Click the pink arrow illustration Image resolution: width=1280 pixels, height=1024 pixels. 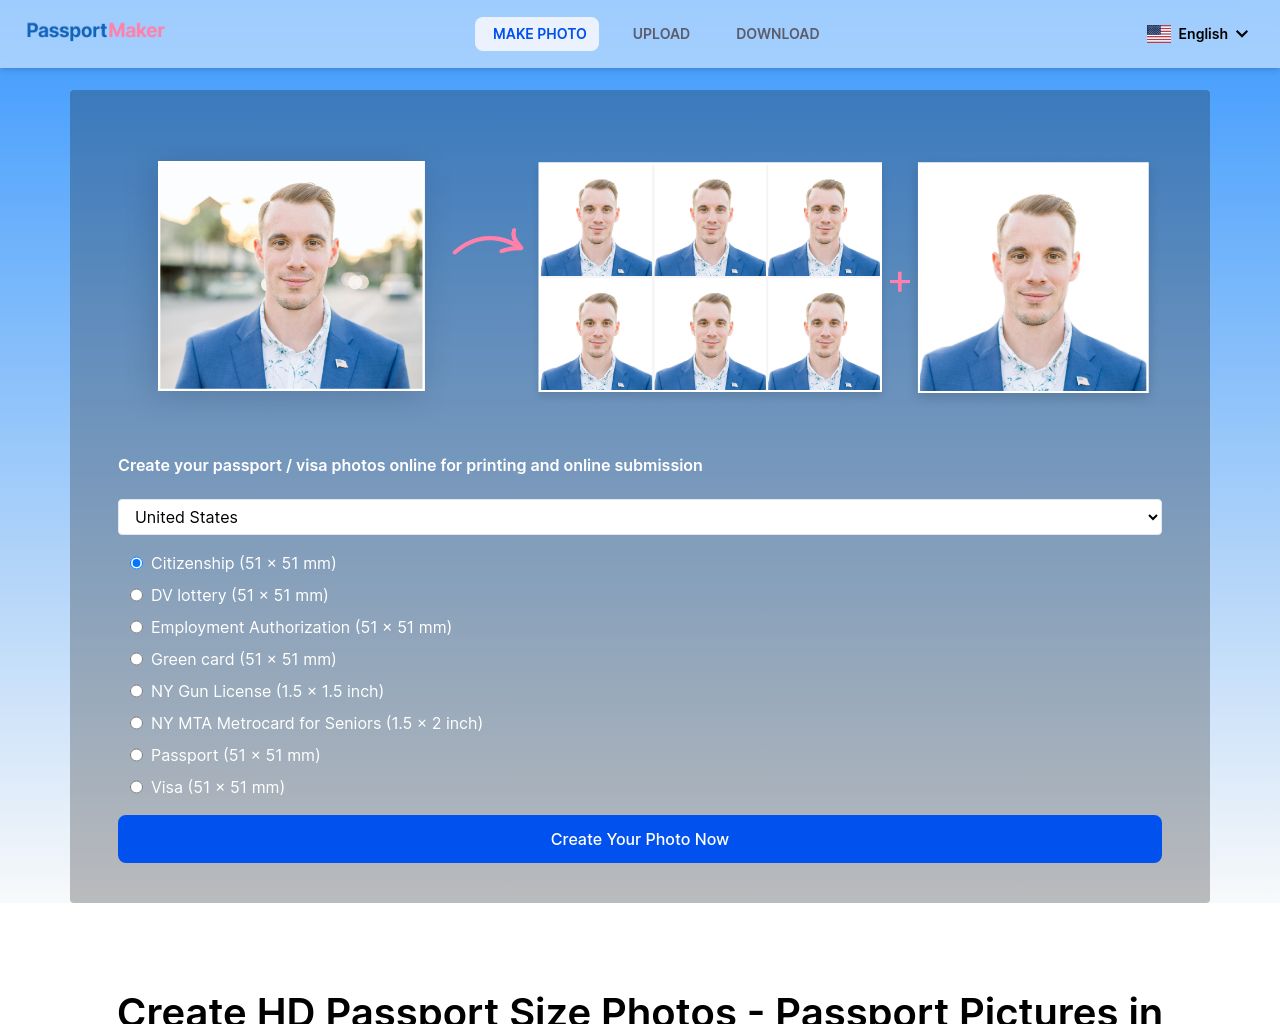[487, 243]
